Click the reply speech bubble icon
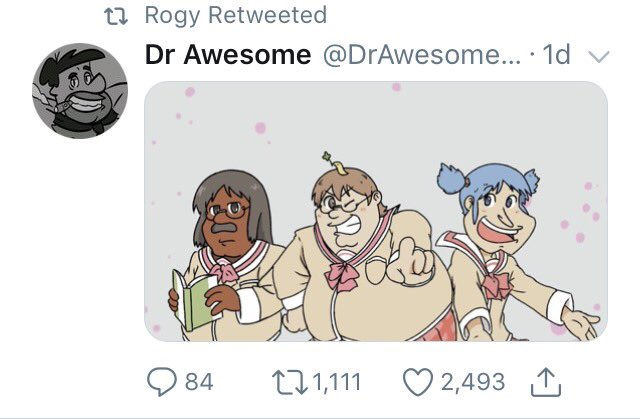Image resolution: width=640 pixels, height=419 pixels. point(160,381)
